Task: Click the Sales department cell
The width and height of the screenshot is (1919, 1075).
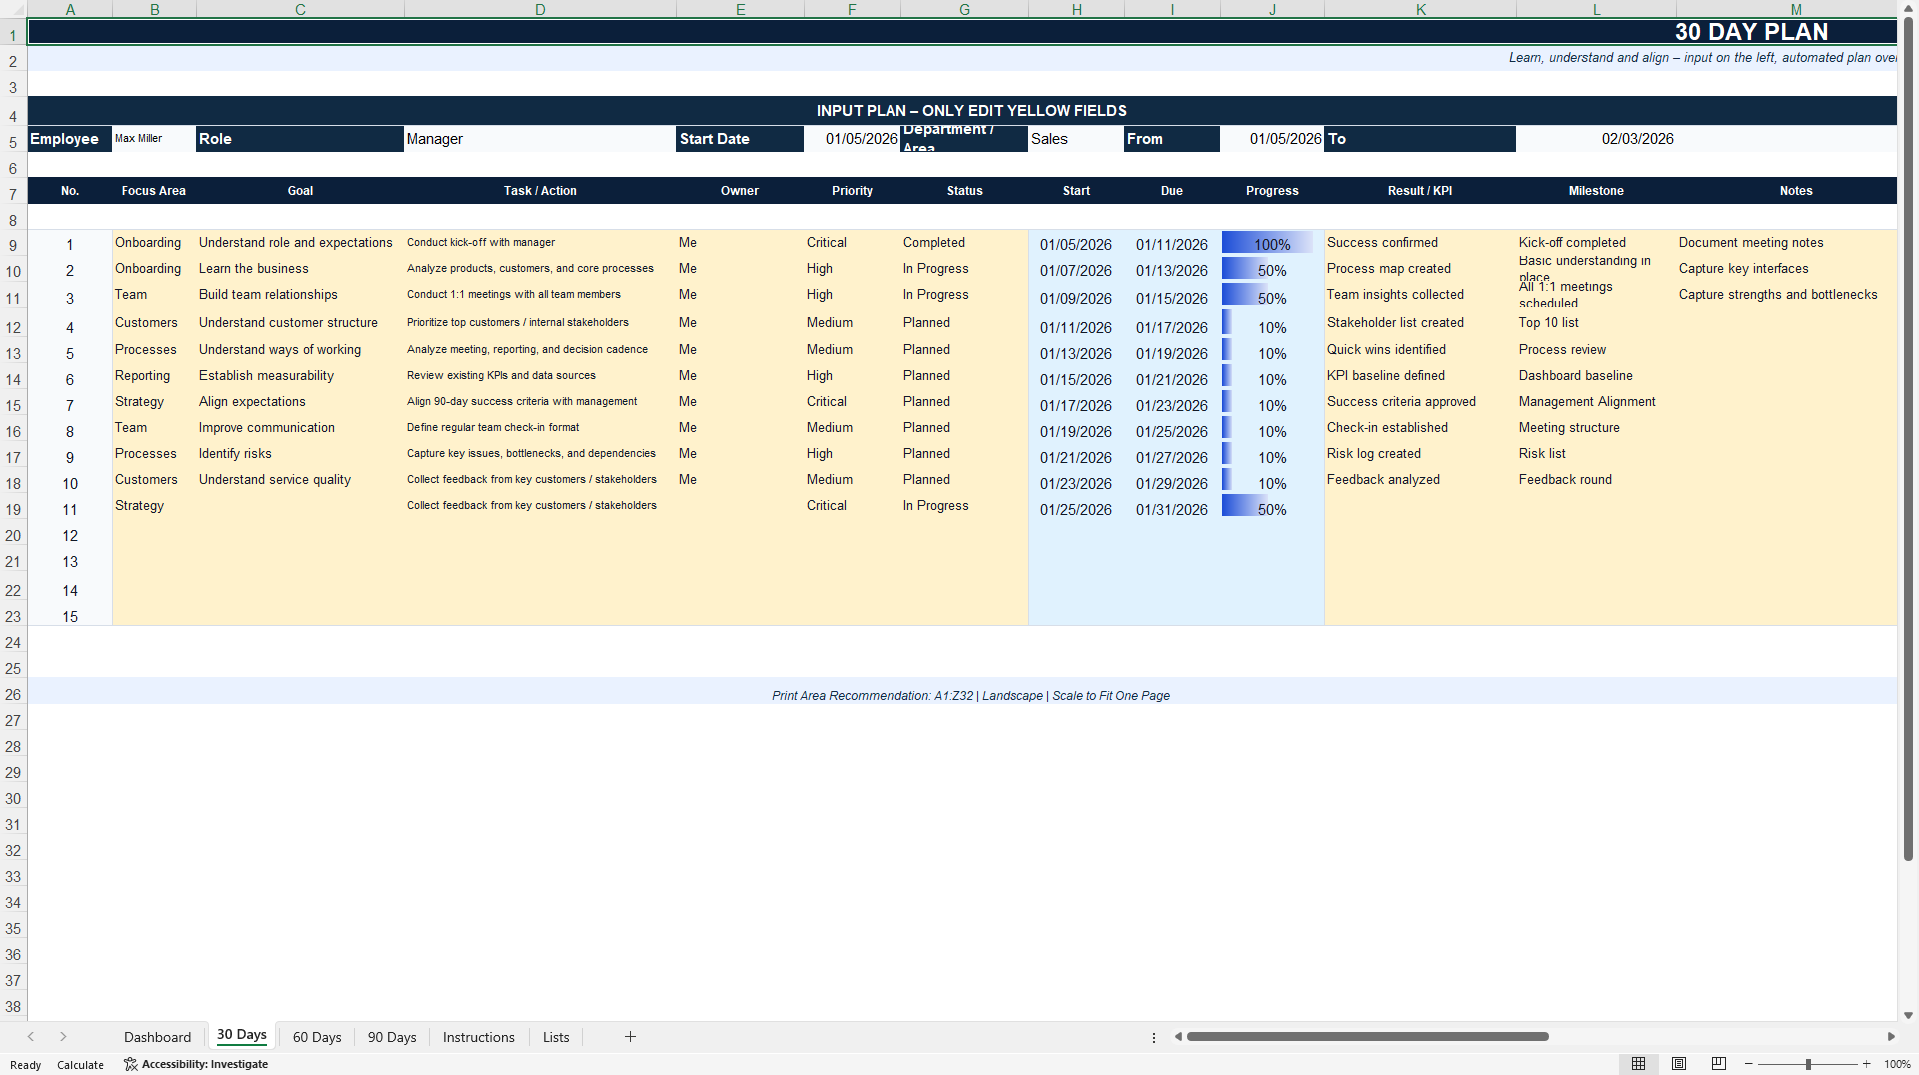Action: [x=1076, y=139]
